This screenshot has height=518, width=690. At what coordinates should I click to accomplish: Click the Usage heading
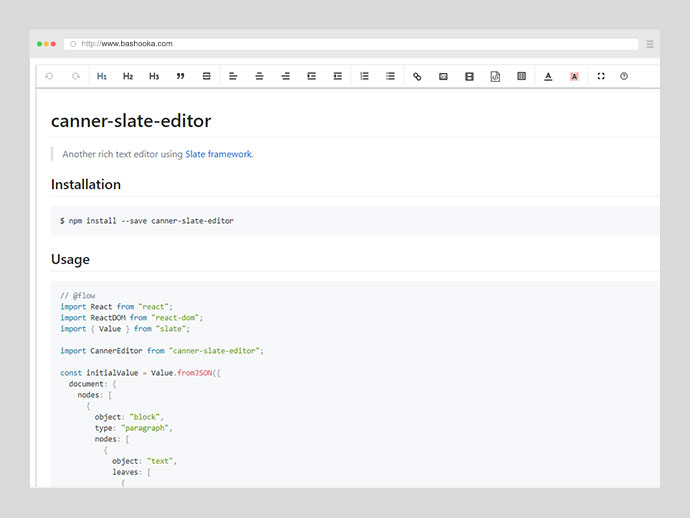coord(70,259)
